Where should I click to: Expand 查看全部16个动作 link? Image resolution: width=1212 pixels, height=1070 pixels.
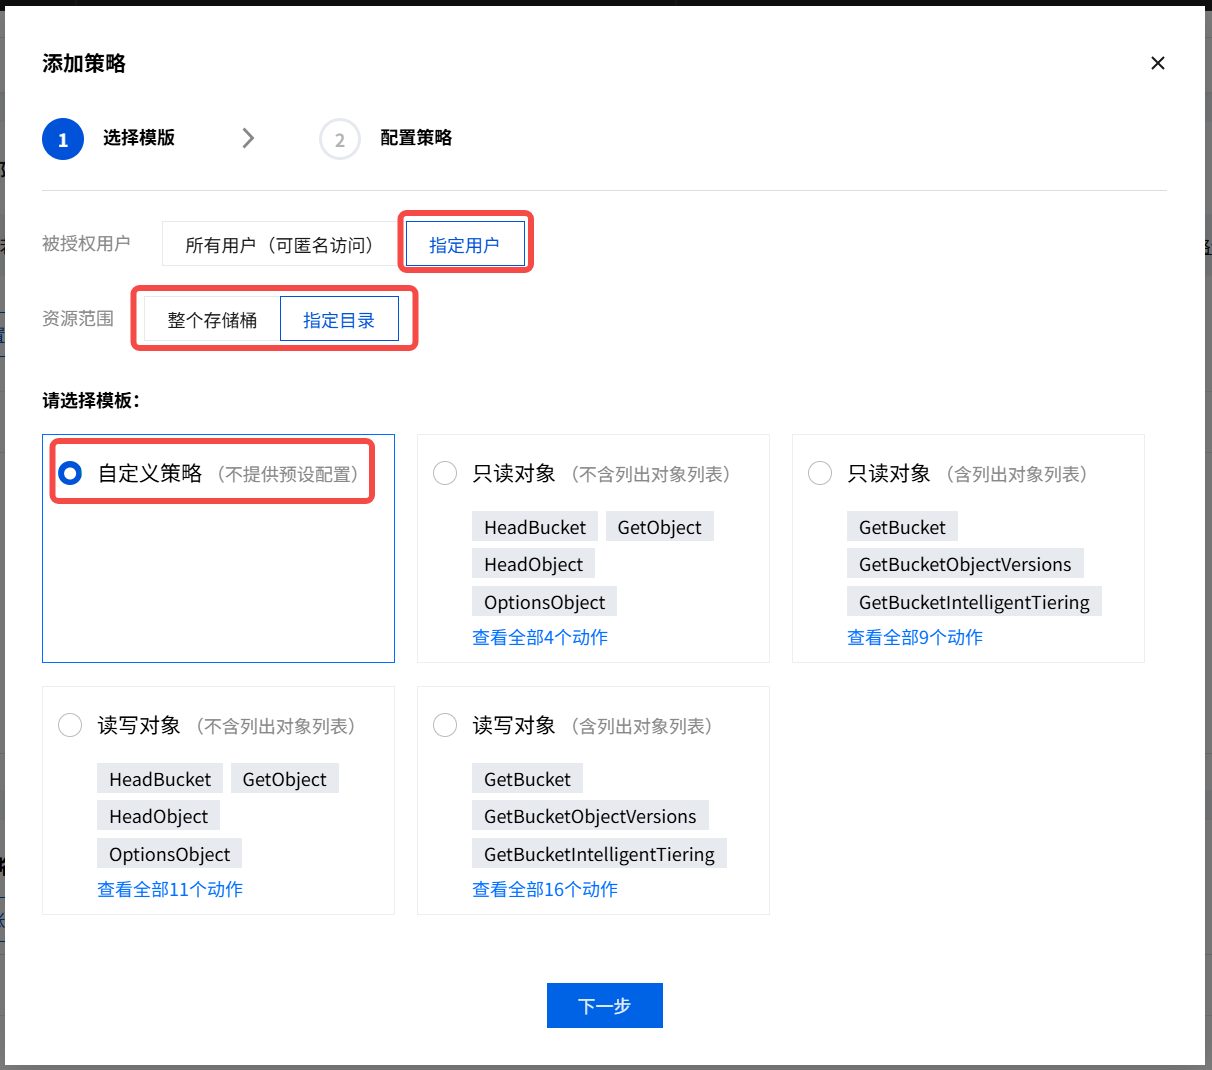(x=545, y=889)
